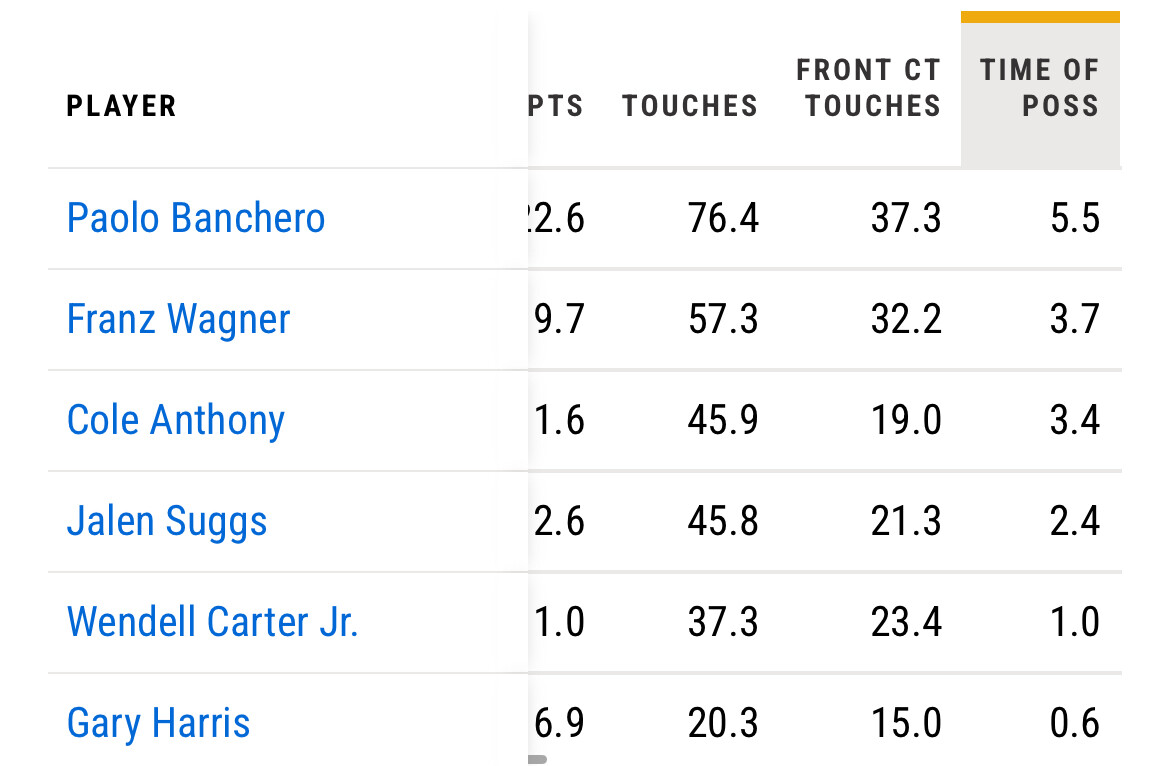Viewport: 1170px width, 766px height.
Task: Sort by TOUCHES column header
Action: tap(690, 106)
